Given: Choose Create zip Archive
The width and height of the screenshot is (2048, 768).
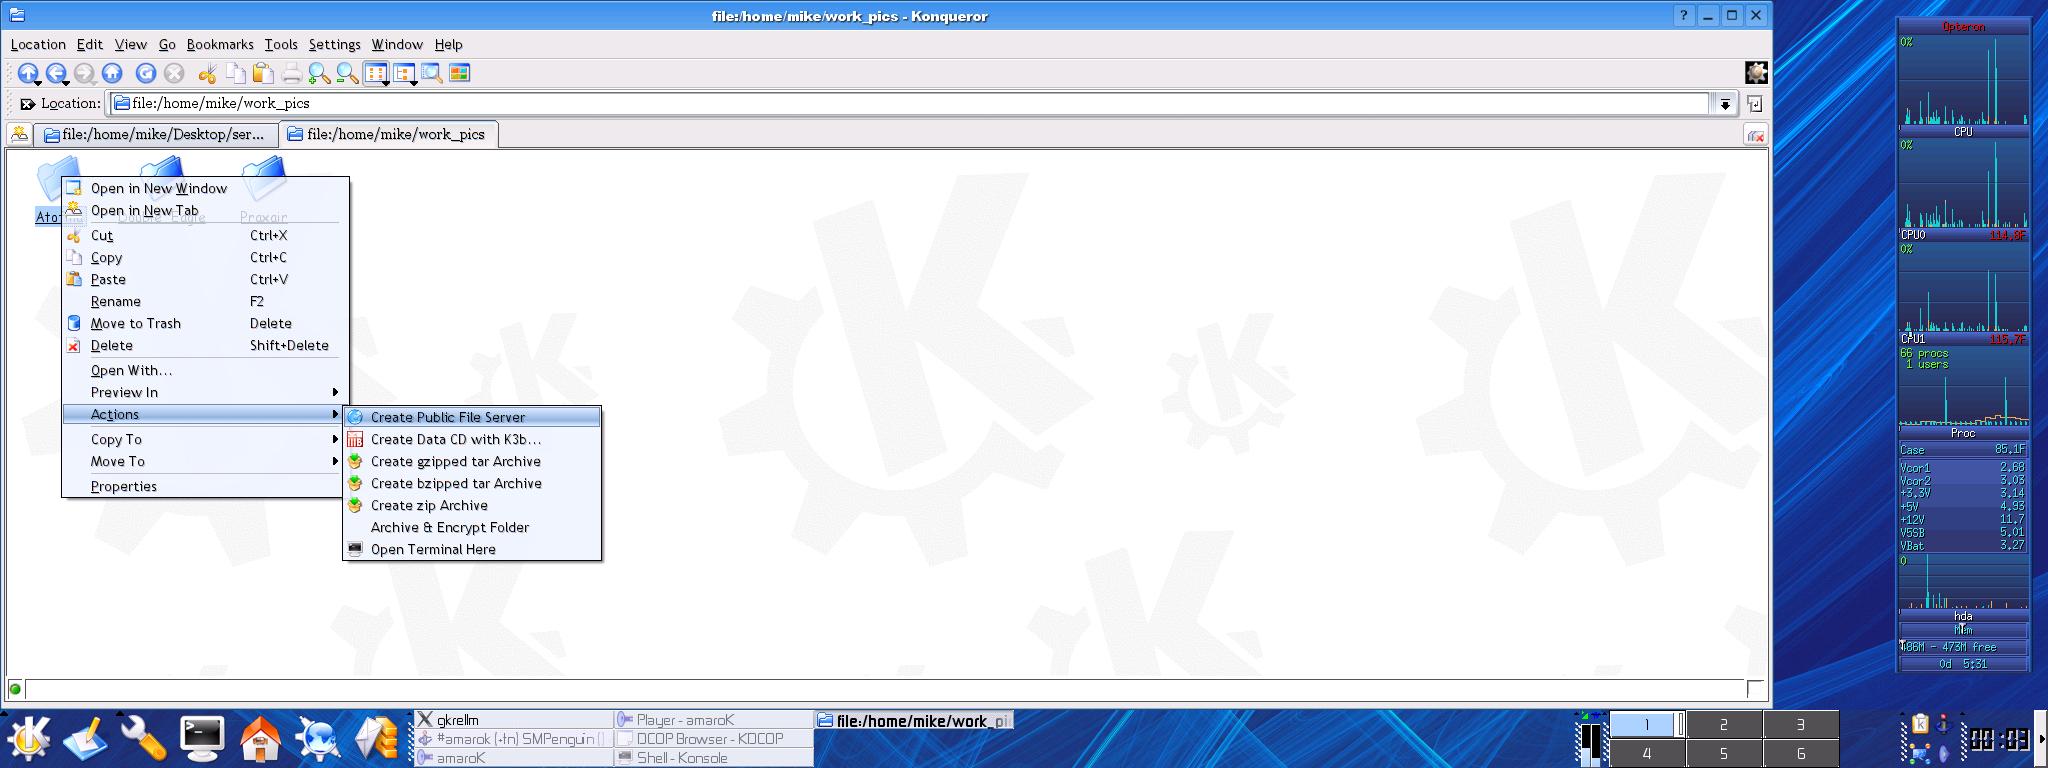Looking at the screenshot, I should click(x=472, y=505).
